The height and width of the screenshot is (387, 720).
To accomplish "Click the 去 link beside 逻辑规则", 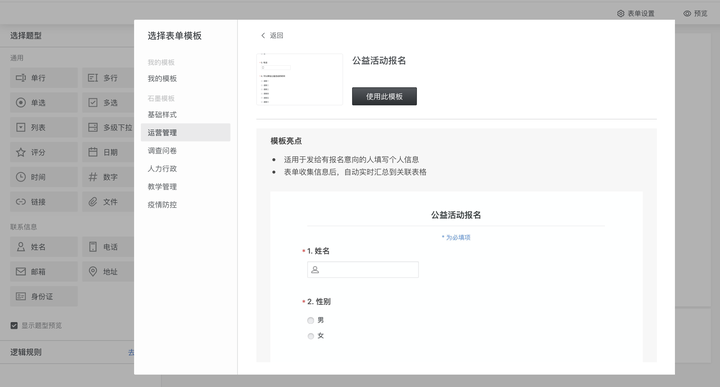I will [131, 353].
